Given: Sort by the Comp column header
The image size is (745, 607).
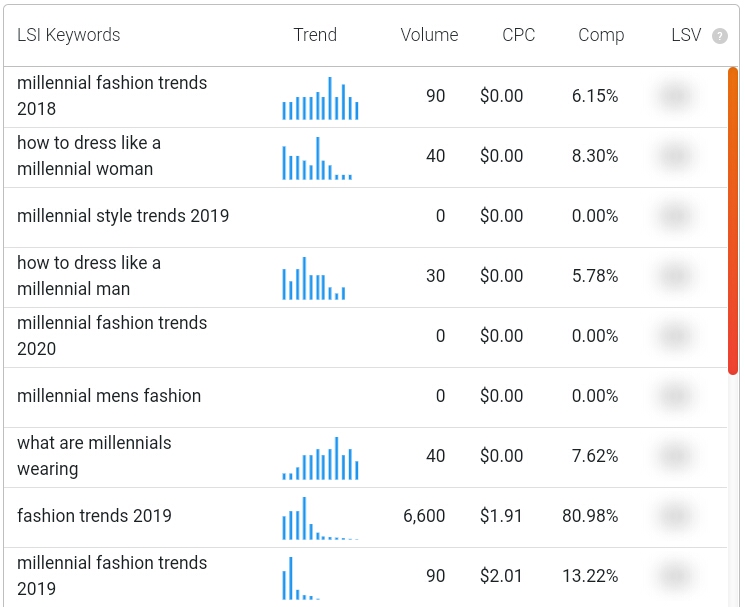Looking at the screenshot, I should point(601,35).
